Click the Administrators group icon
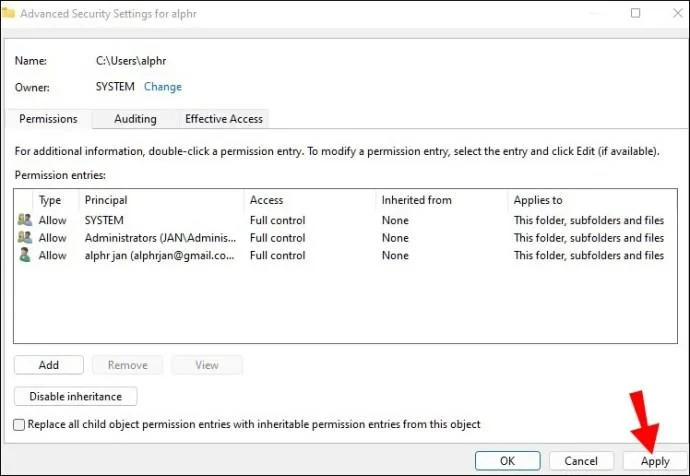690x476 pixels. [x=25, y=237]
